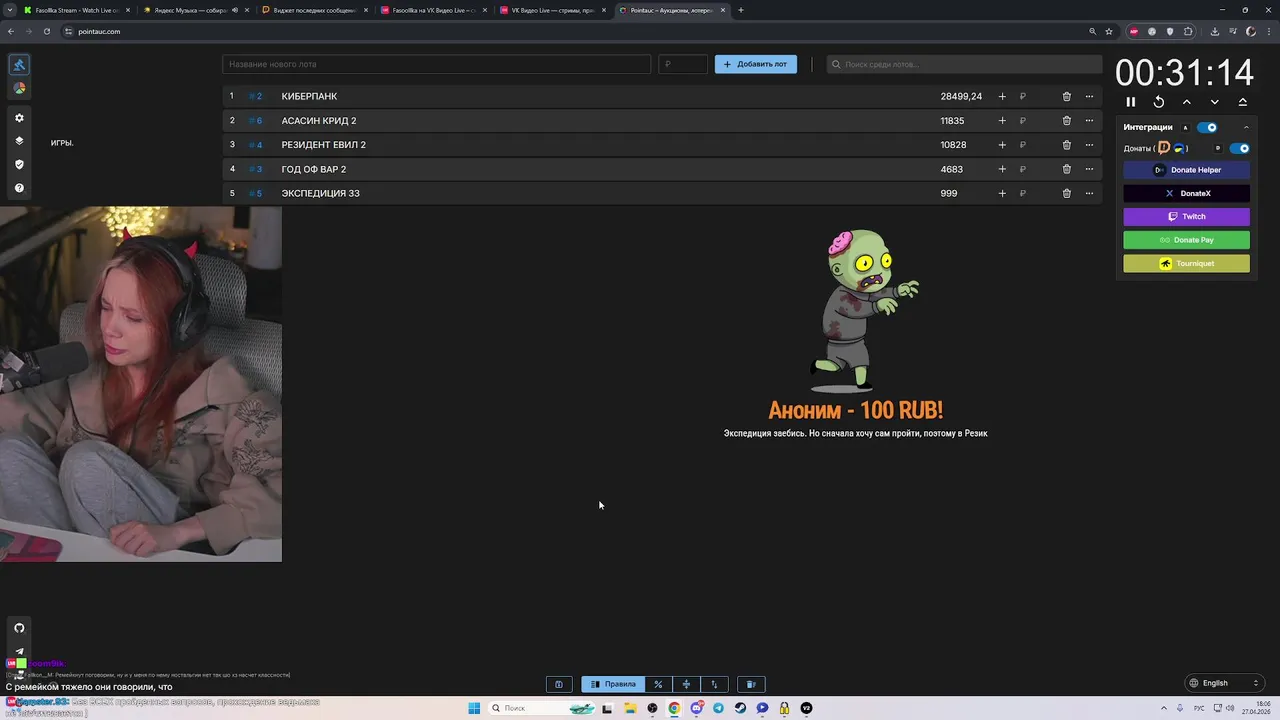This screenshot has width=1280, height=720.
Task: Click the save icon button in bottom toolbar
Action: point(559,684)
